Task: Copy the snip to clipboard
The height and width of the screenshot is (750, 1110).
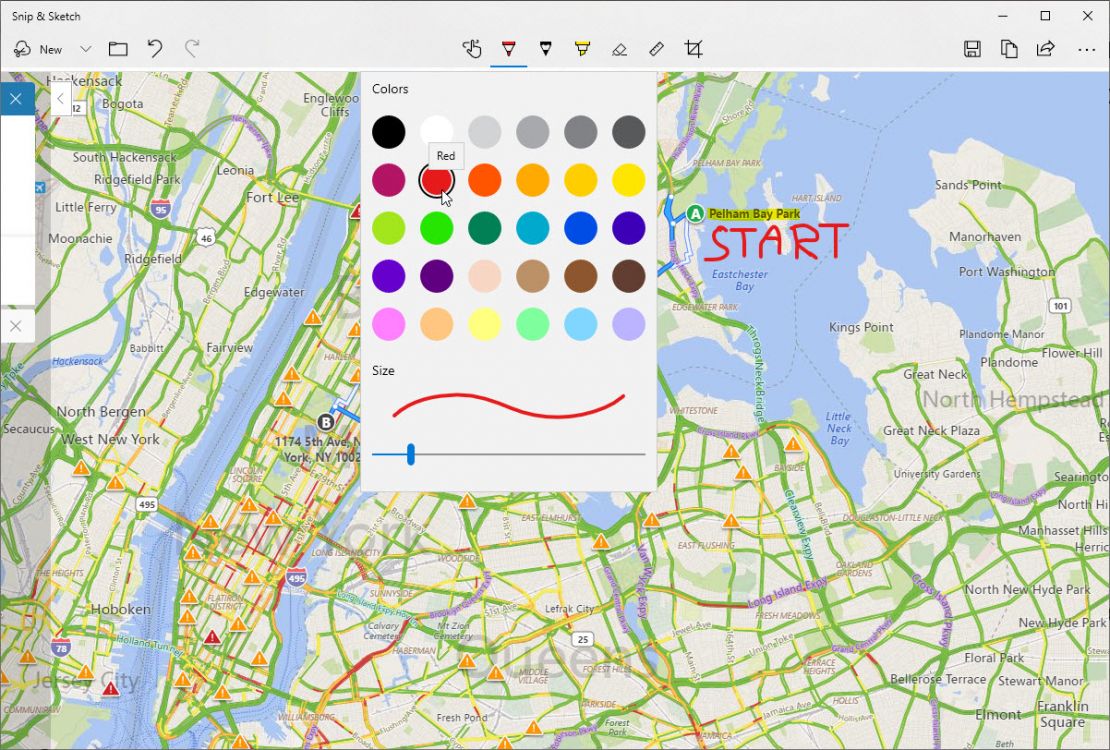Action: coord(1009,48)
